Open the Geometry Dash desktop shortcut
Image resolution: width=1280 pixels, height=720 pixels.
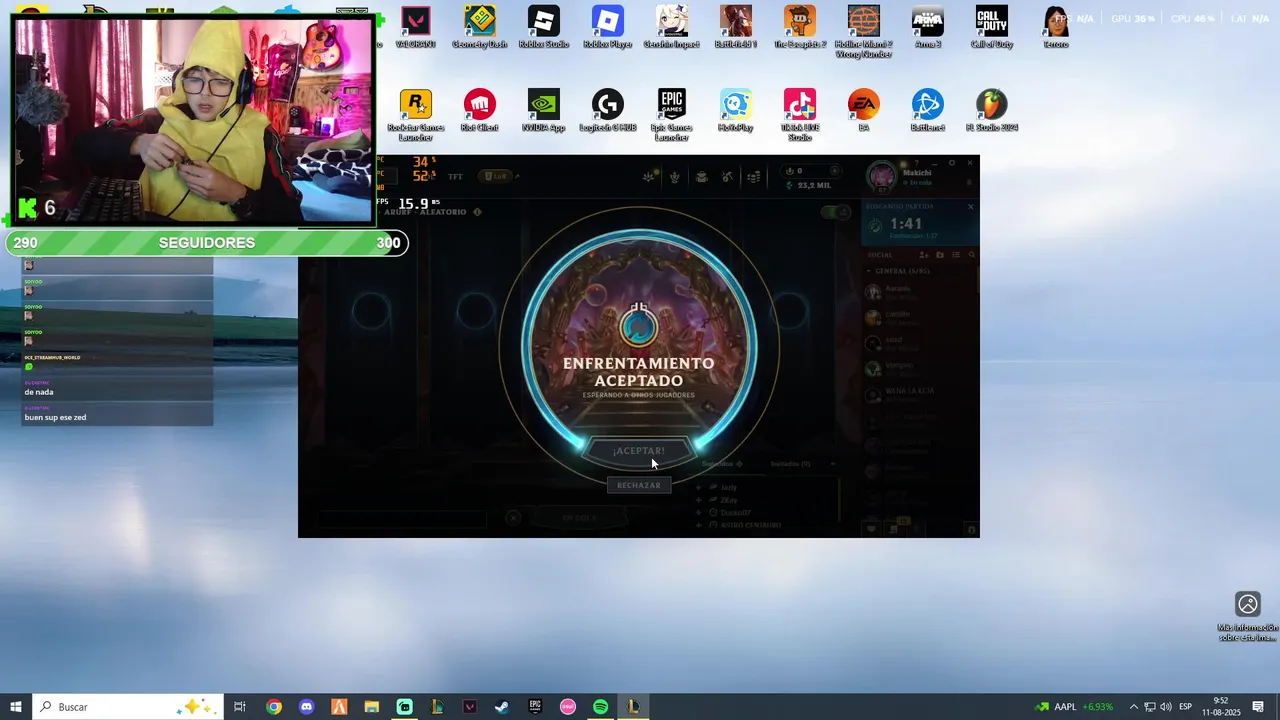pyautogui.click(x=479, y=28)
